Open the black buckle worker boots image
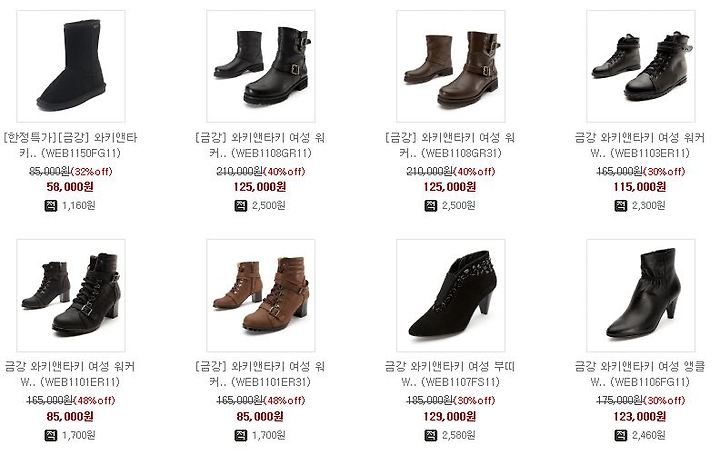The height and width of the screenshot is (455, 720). [x=261, y=66]
